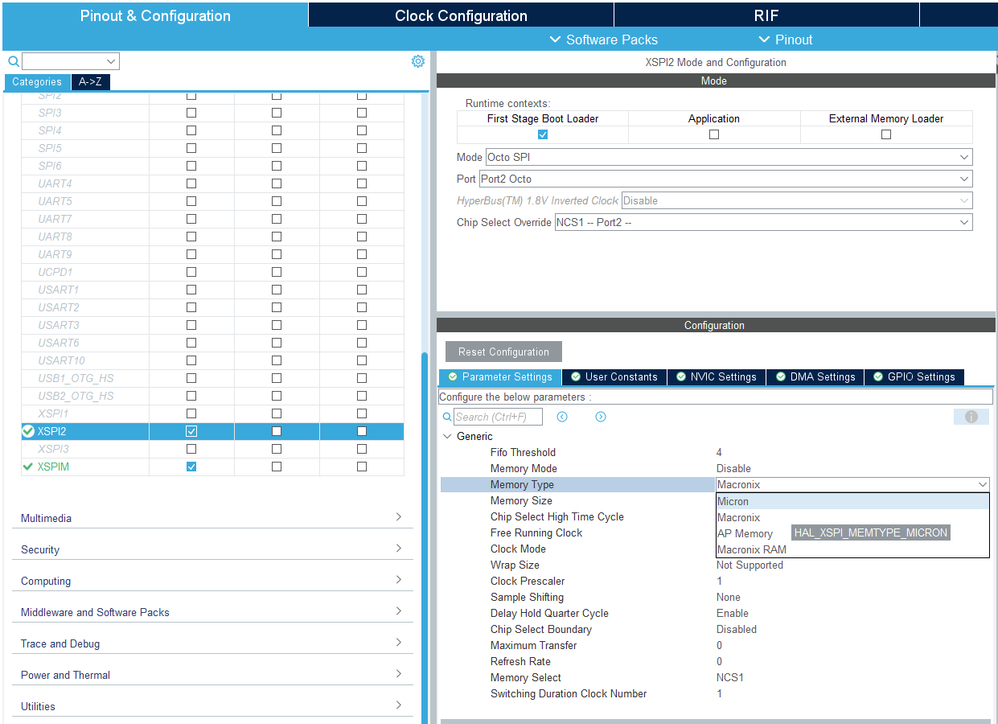Open the User Constants tab
The image size is (998, 724).
click(614, 377)
